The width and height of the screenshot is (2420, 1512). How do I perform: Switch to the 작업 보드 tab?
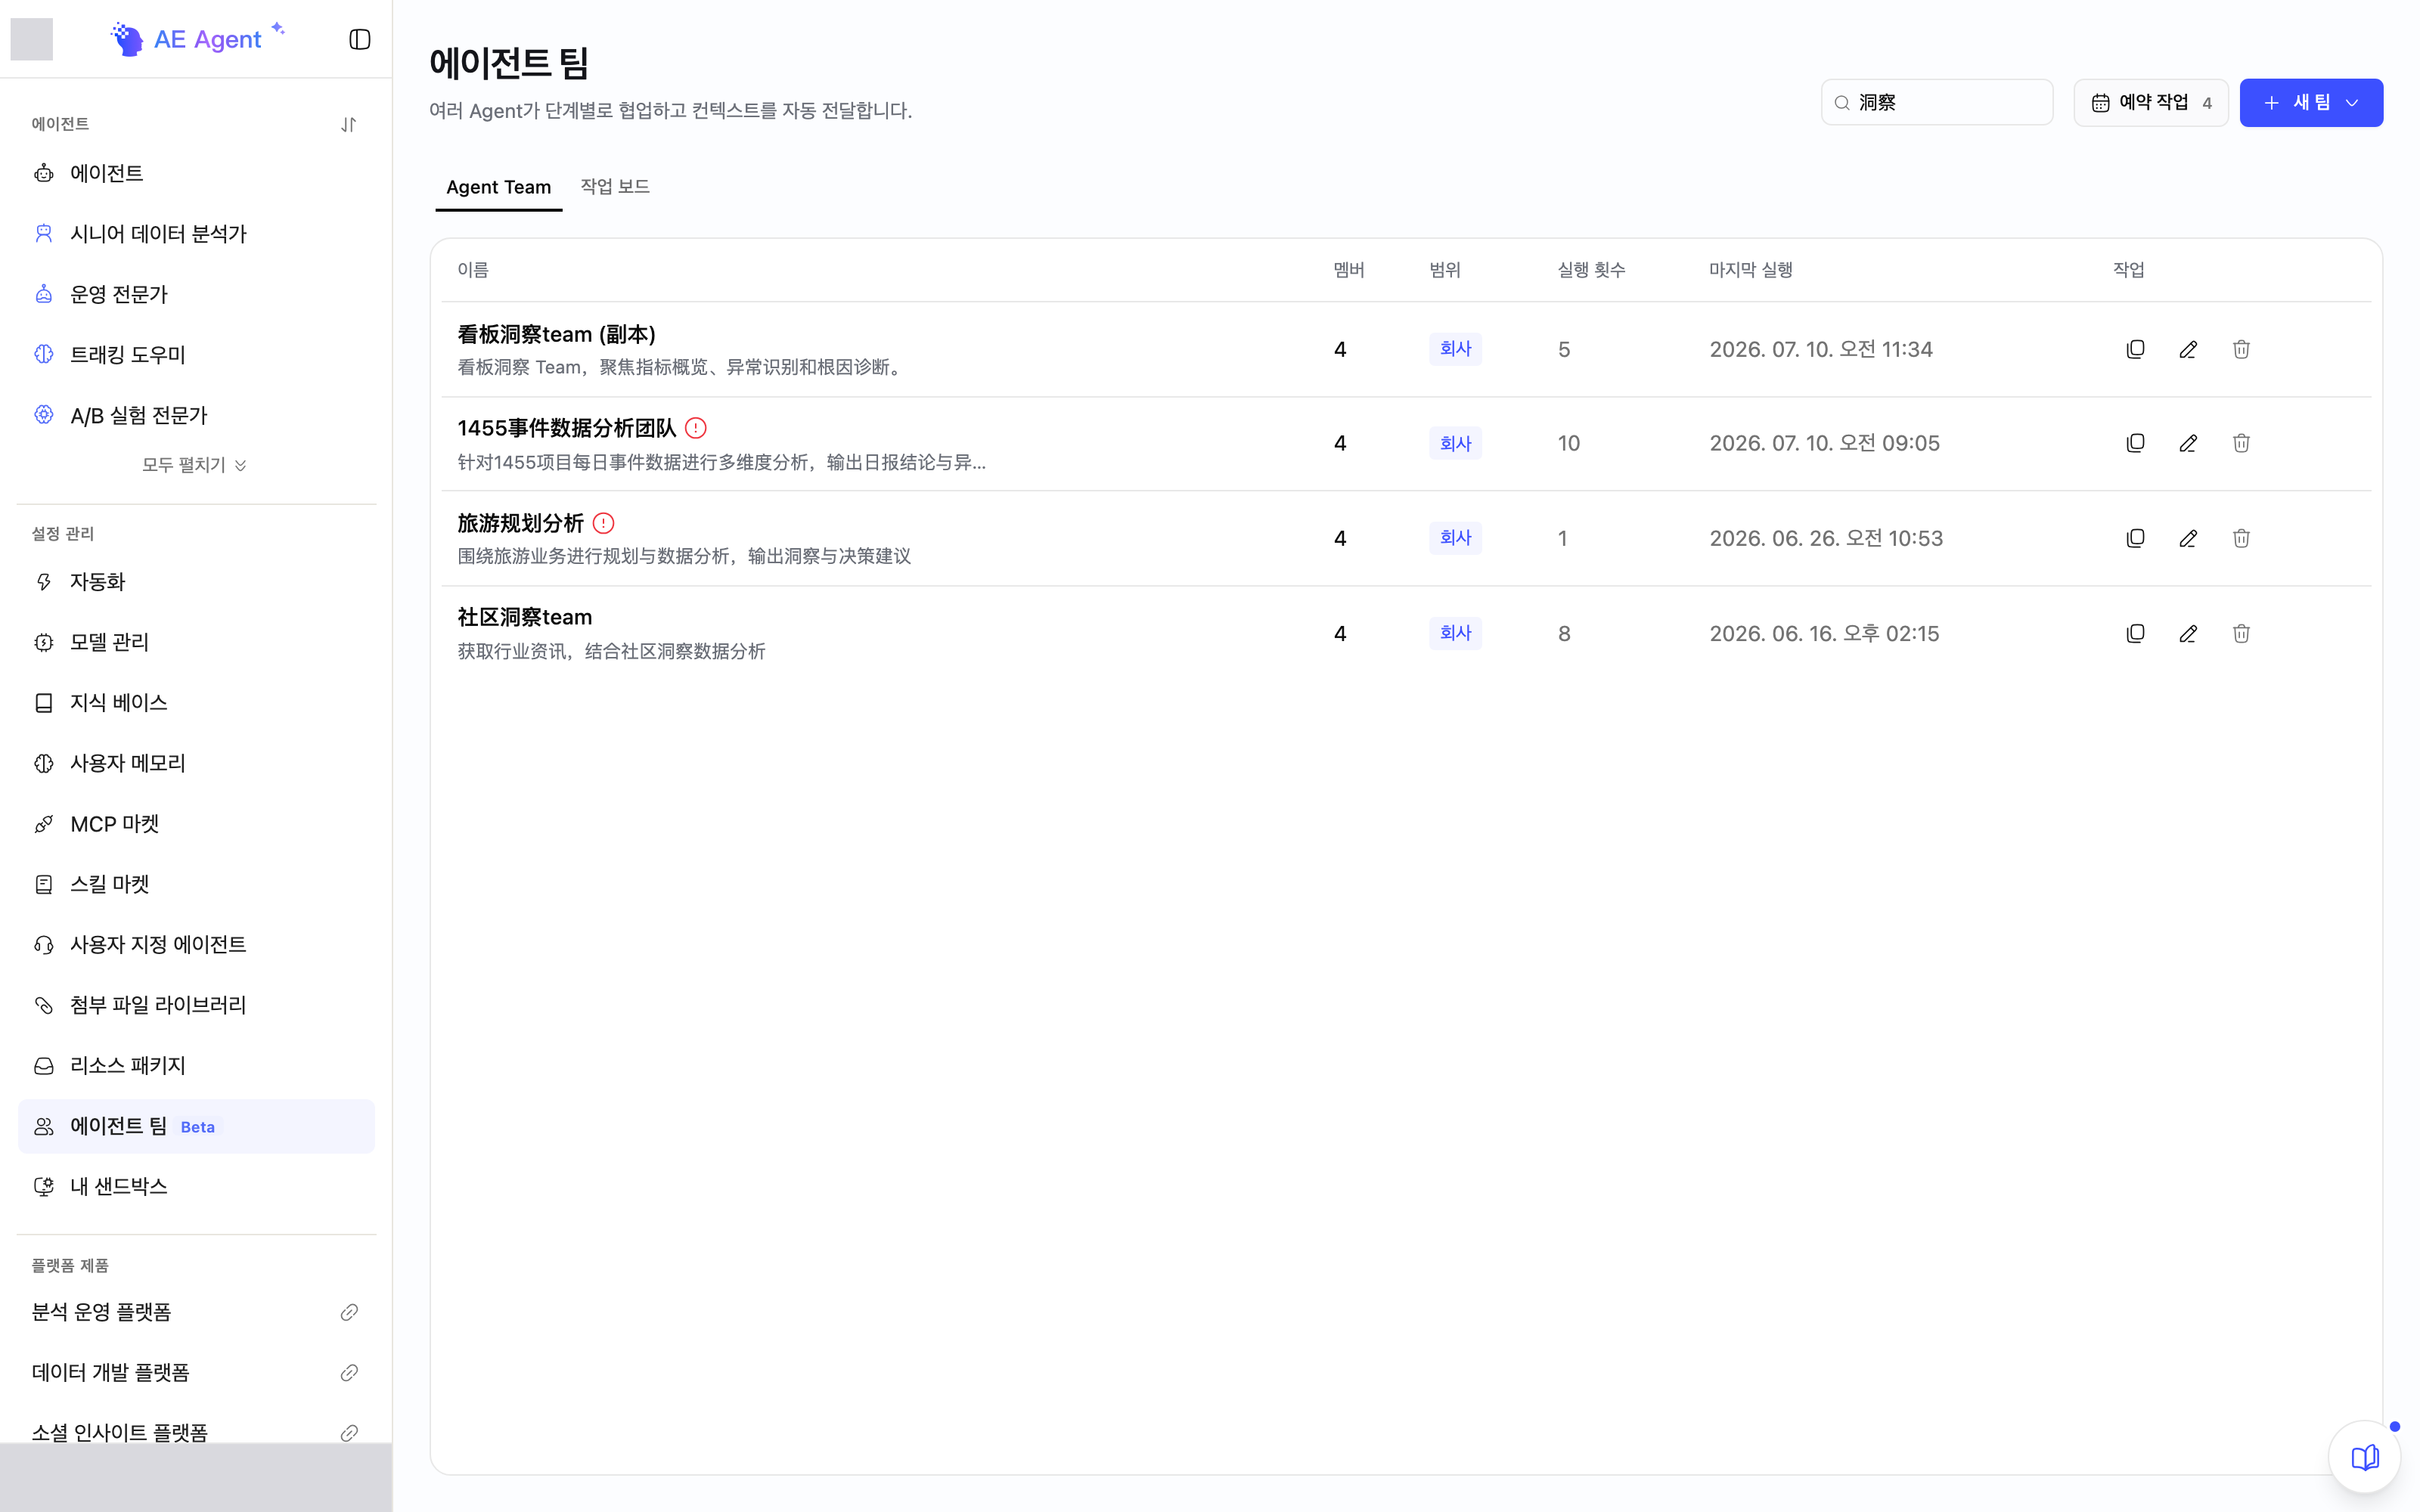click(x=615, y=187)
